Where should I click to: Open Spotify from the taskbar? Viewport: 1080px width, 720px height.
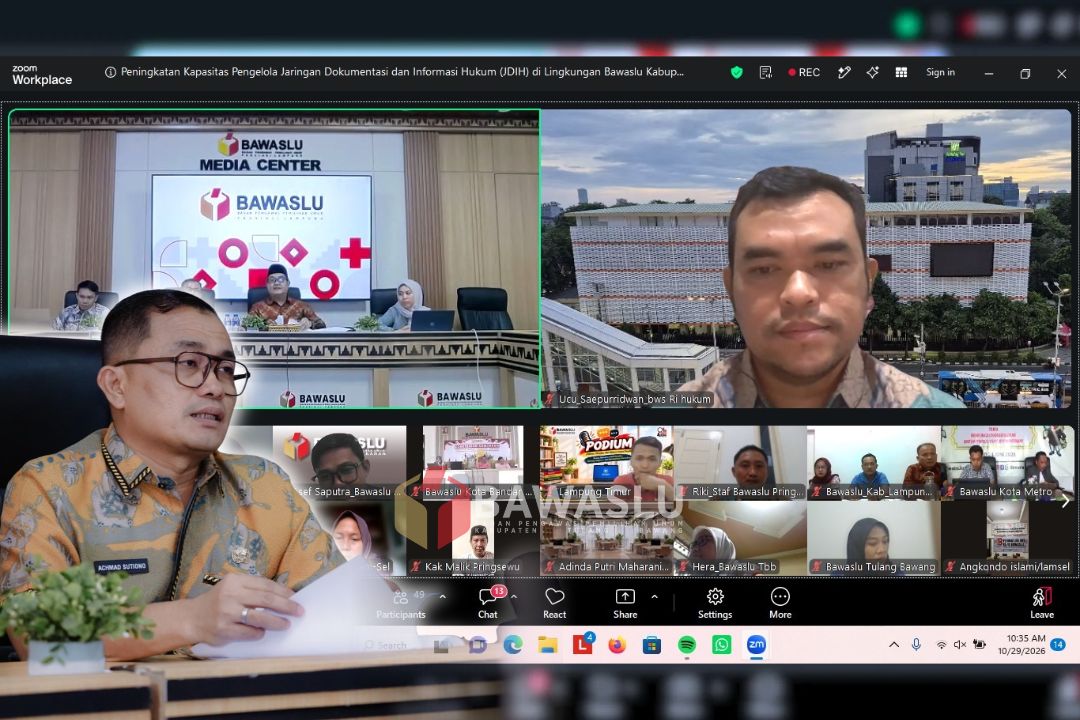click(687, 645)
